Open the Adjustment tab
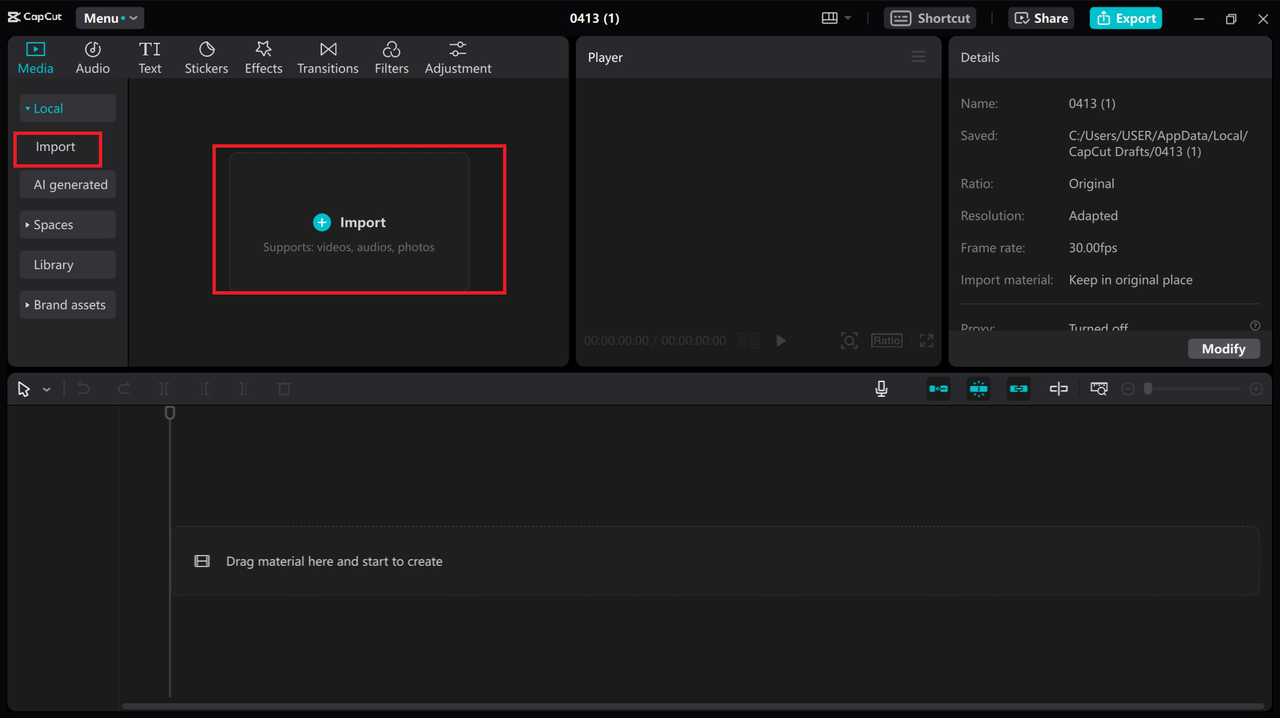 point(458,58)
